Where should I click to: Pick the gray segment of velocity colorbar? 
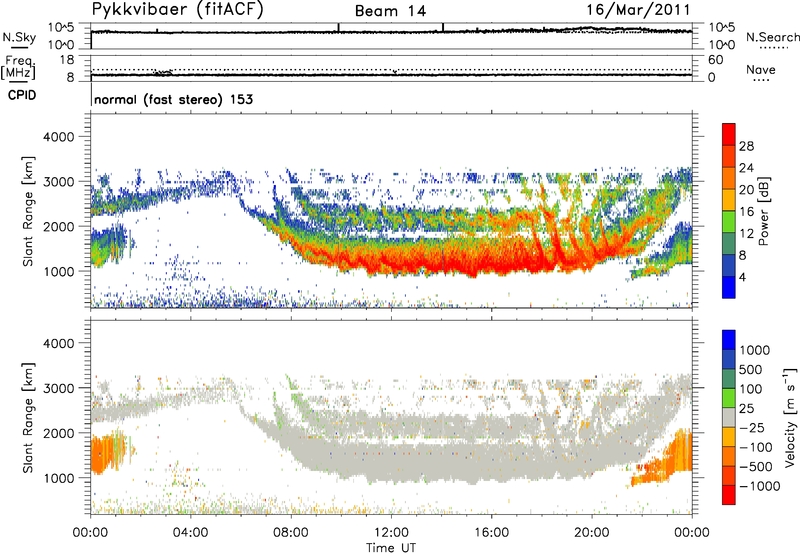(729, 417)
